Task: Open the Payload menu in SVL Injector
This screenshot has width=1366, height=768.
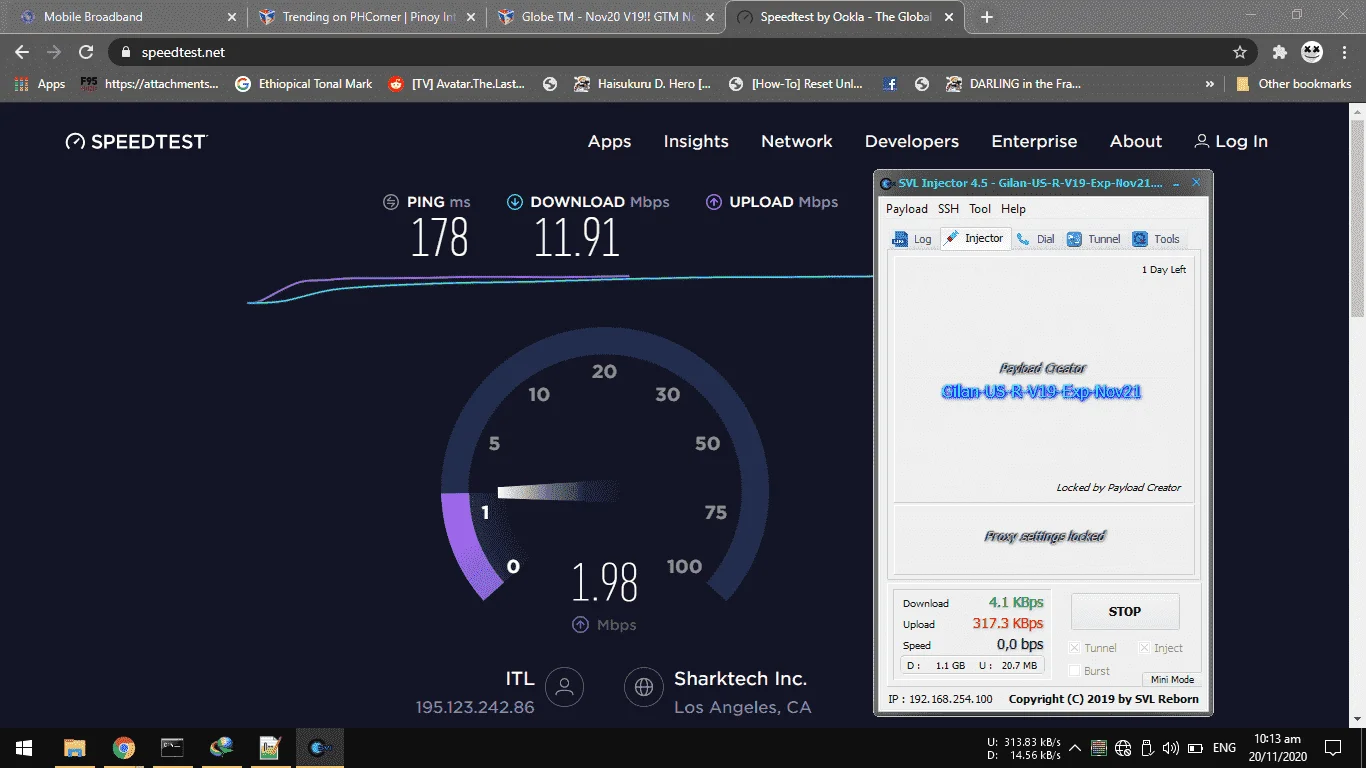Action: [907, 209]
